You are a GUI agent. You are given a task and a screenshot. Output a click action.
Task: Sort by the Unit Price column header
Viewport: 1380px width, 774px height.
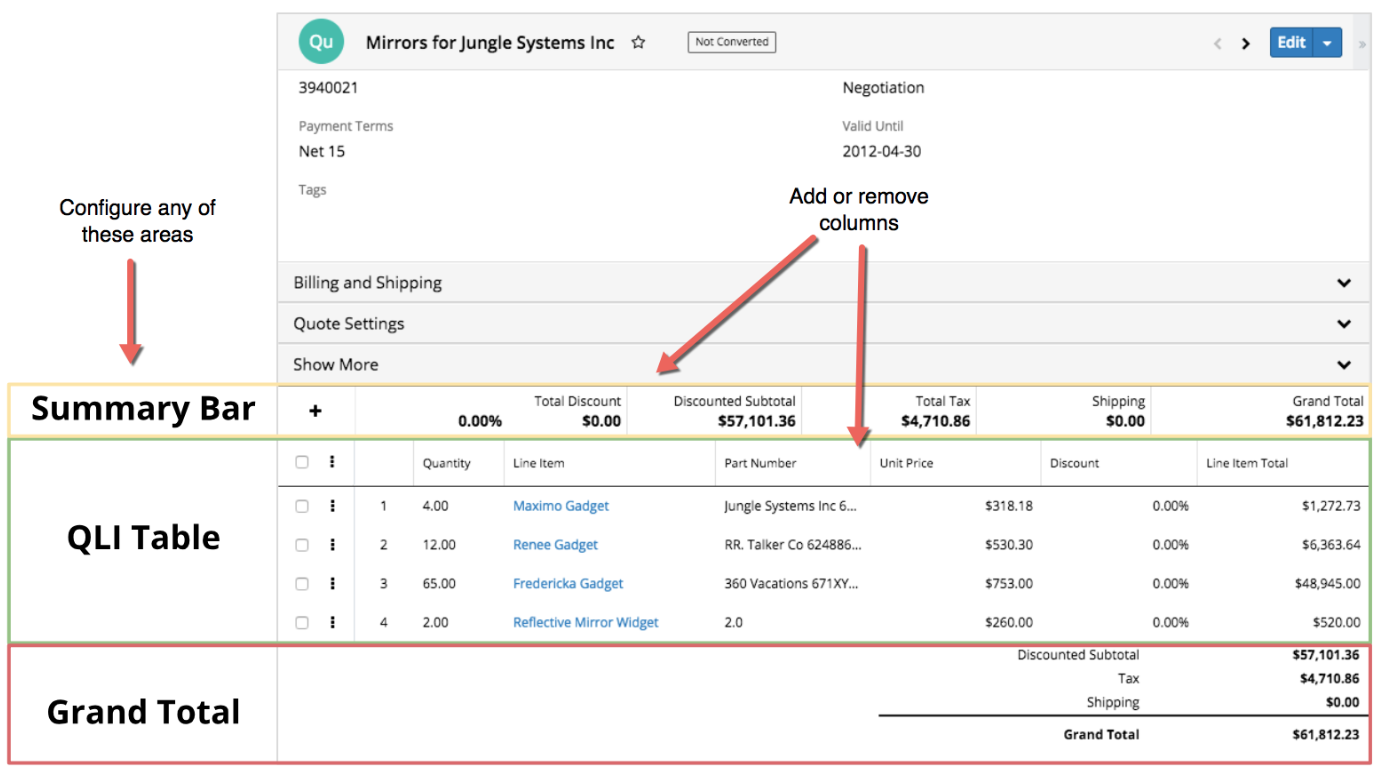point(906,463)
